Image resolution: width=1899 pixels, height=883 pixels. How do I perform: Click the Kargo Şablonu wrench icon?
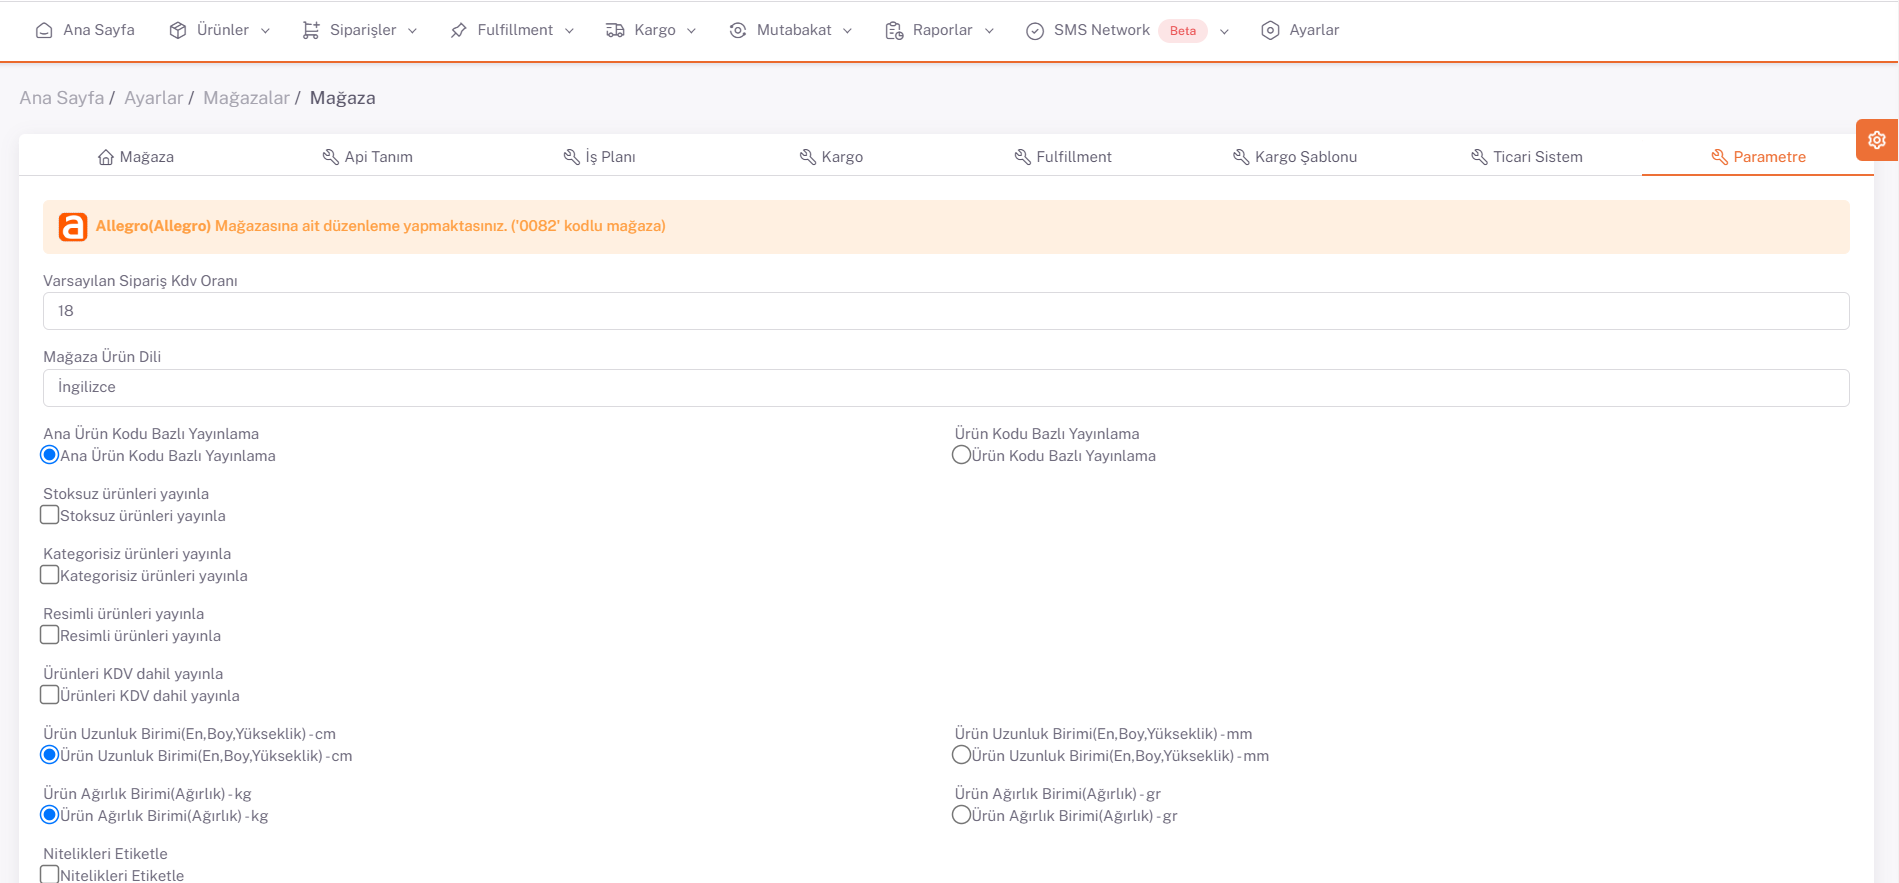point(1241,157)
